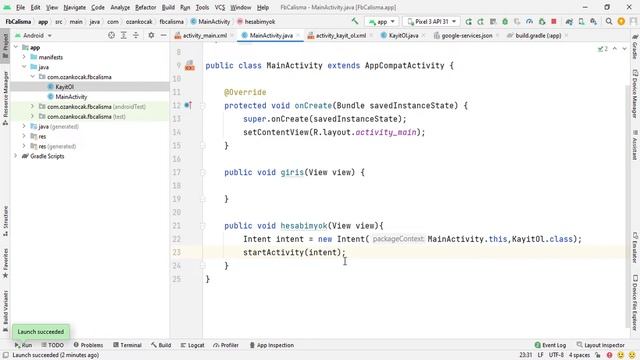Click the red error indicator in status bar

click(609, 355)
